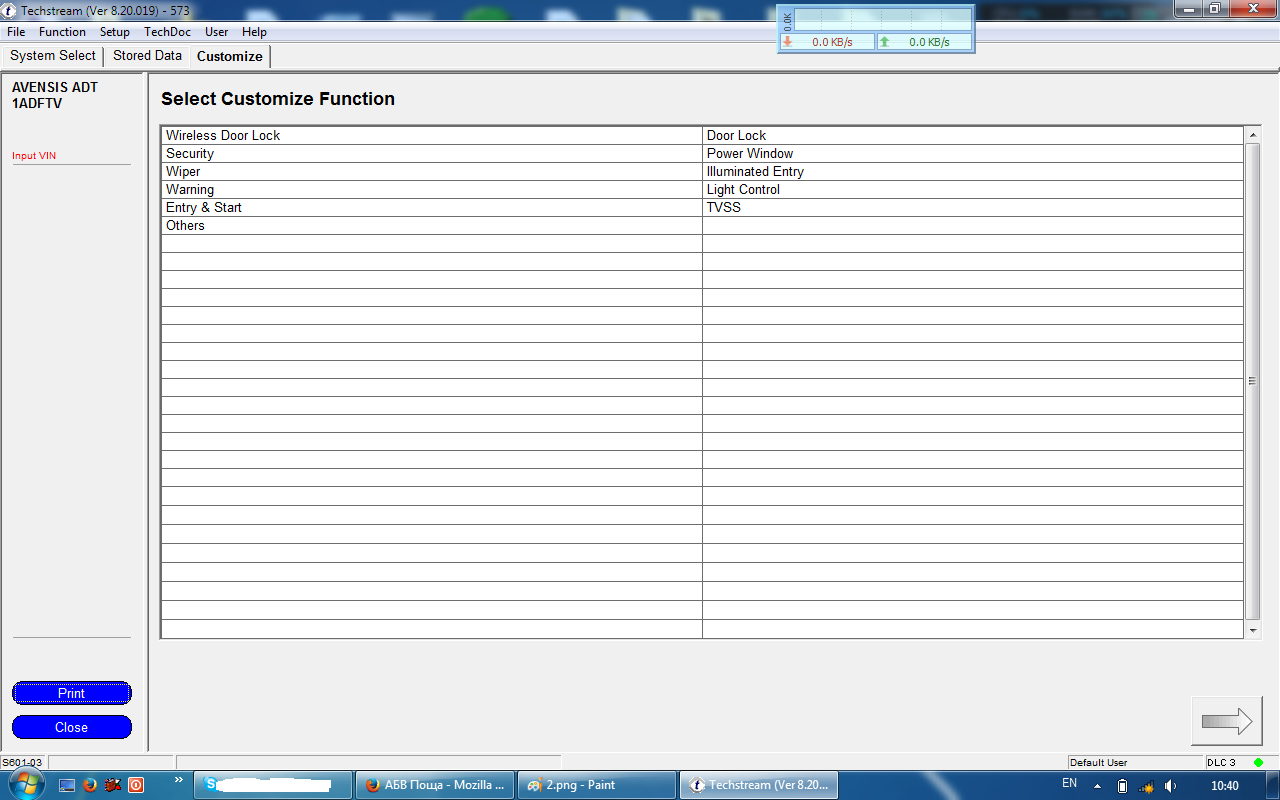Click the volume speaker tray icon
The width and height of the screenshot is (1280, 800).
point(1170,786)
